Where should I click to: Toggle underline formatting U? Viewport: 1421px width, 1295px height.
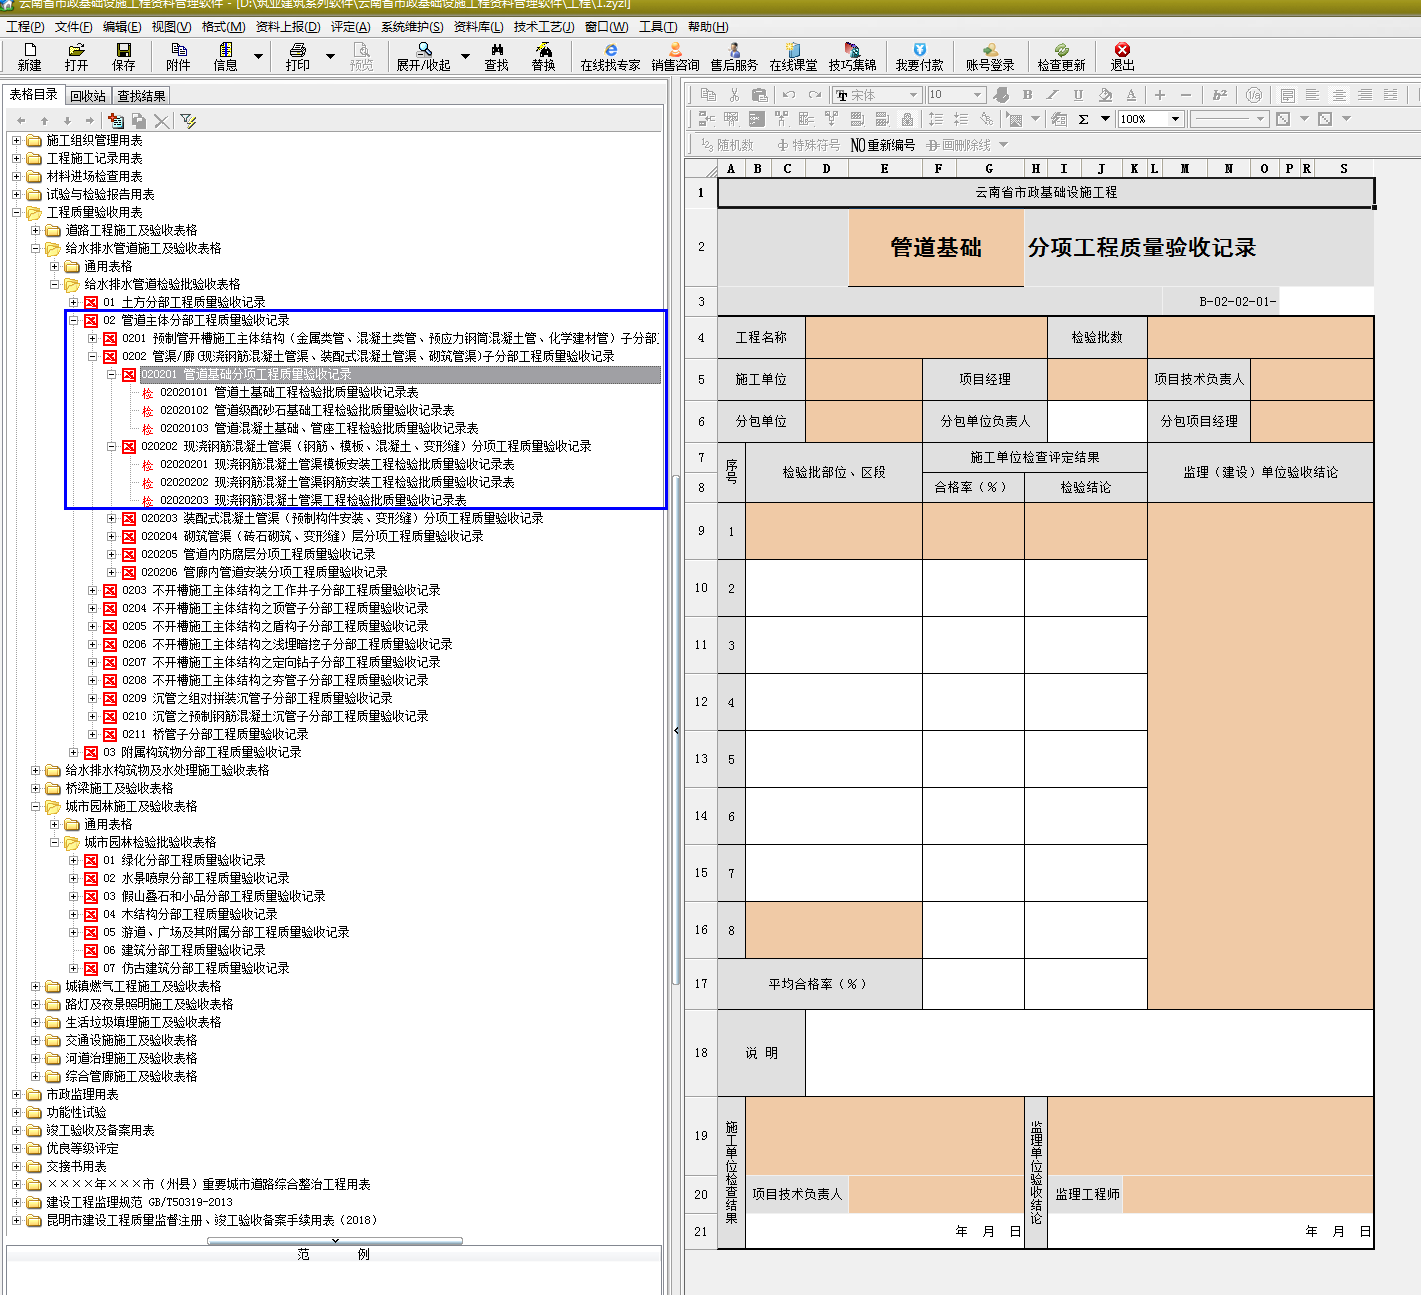pyautogui.click(x=1078, y=95)
